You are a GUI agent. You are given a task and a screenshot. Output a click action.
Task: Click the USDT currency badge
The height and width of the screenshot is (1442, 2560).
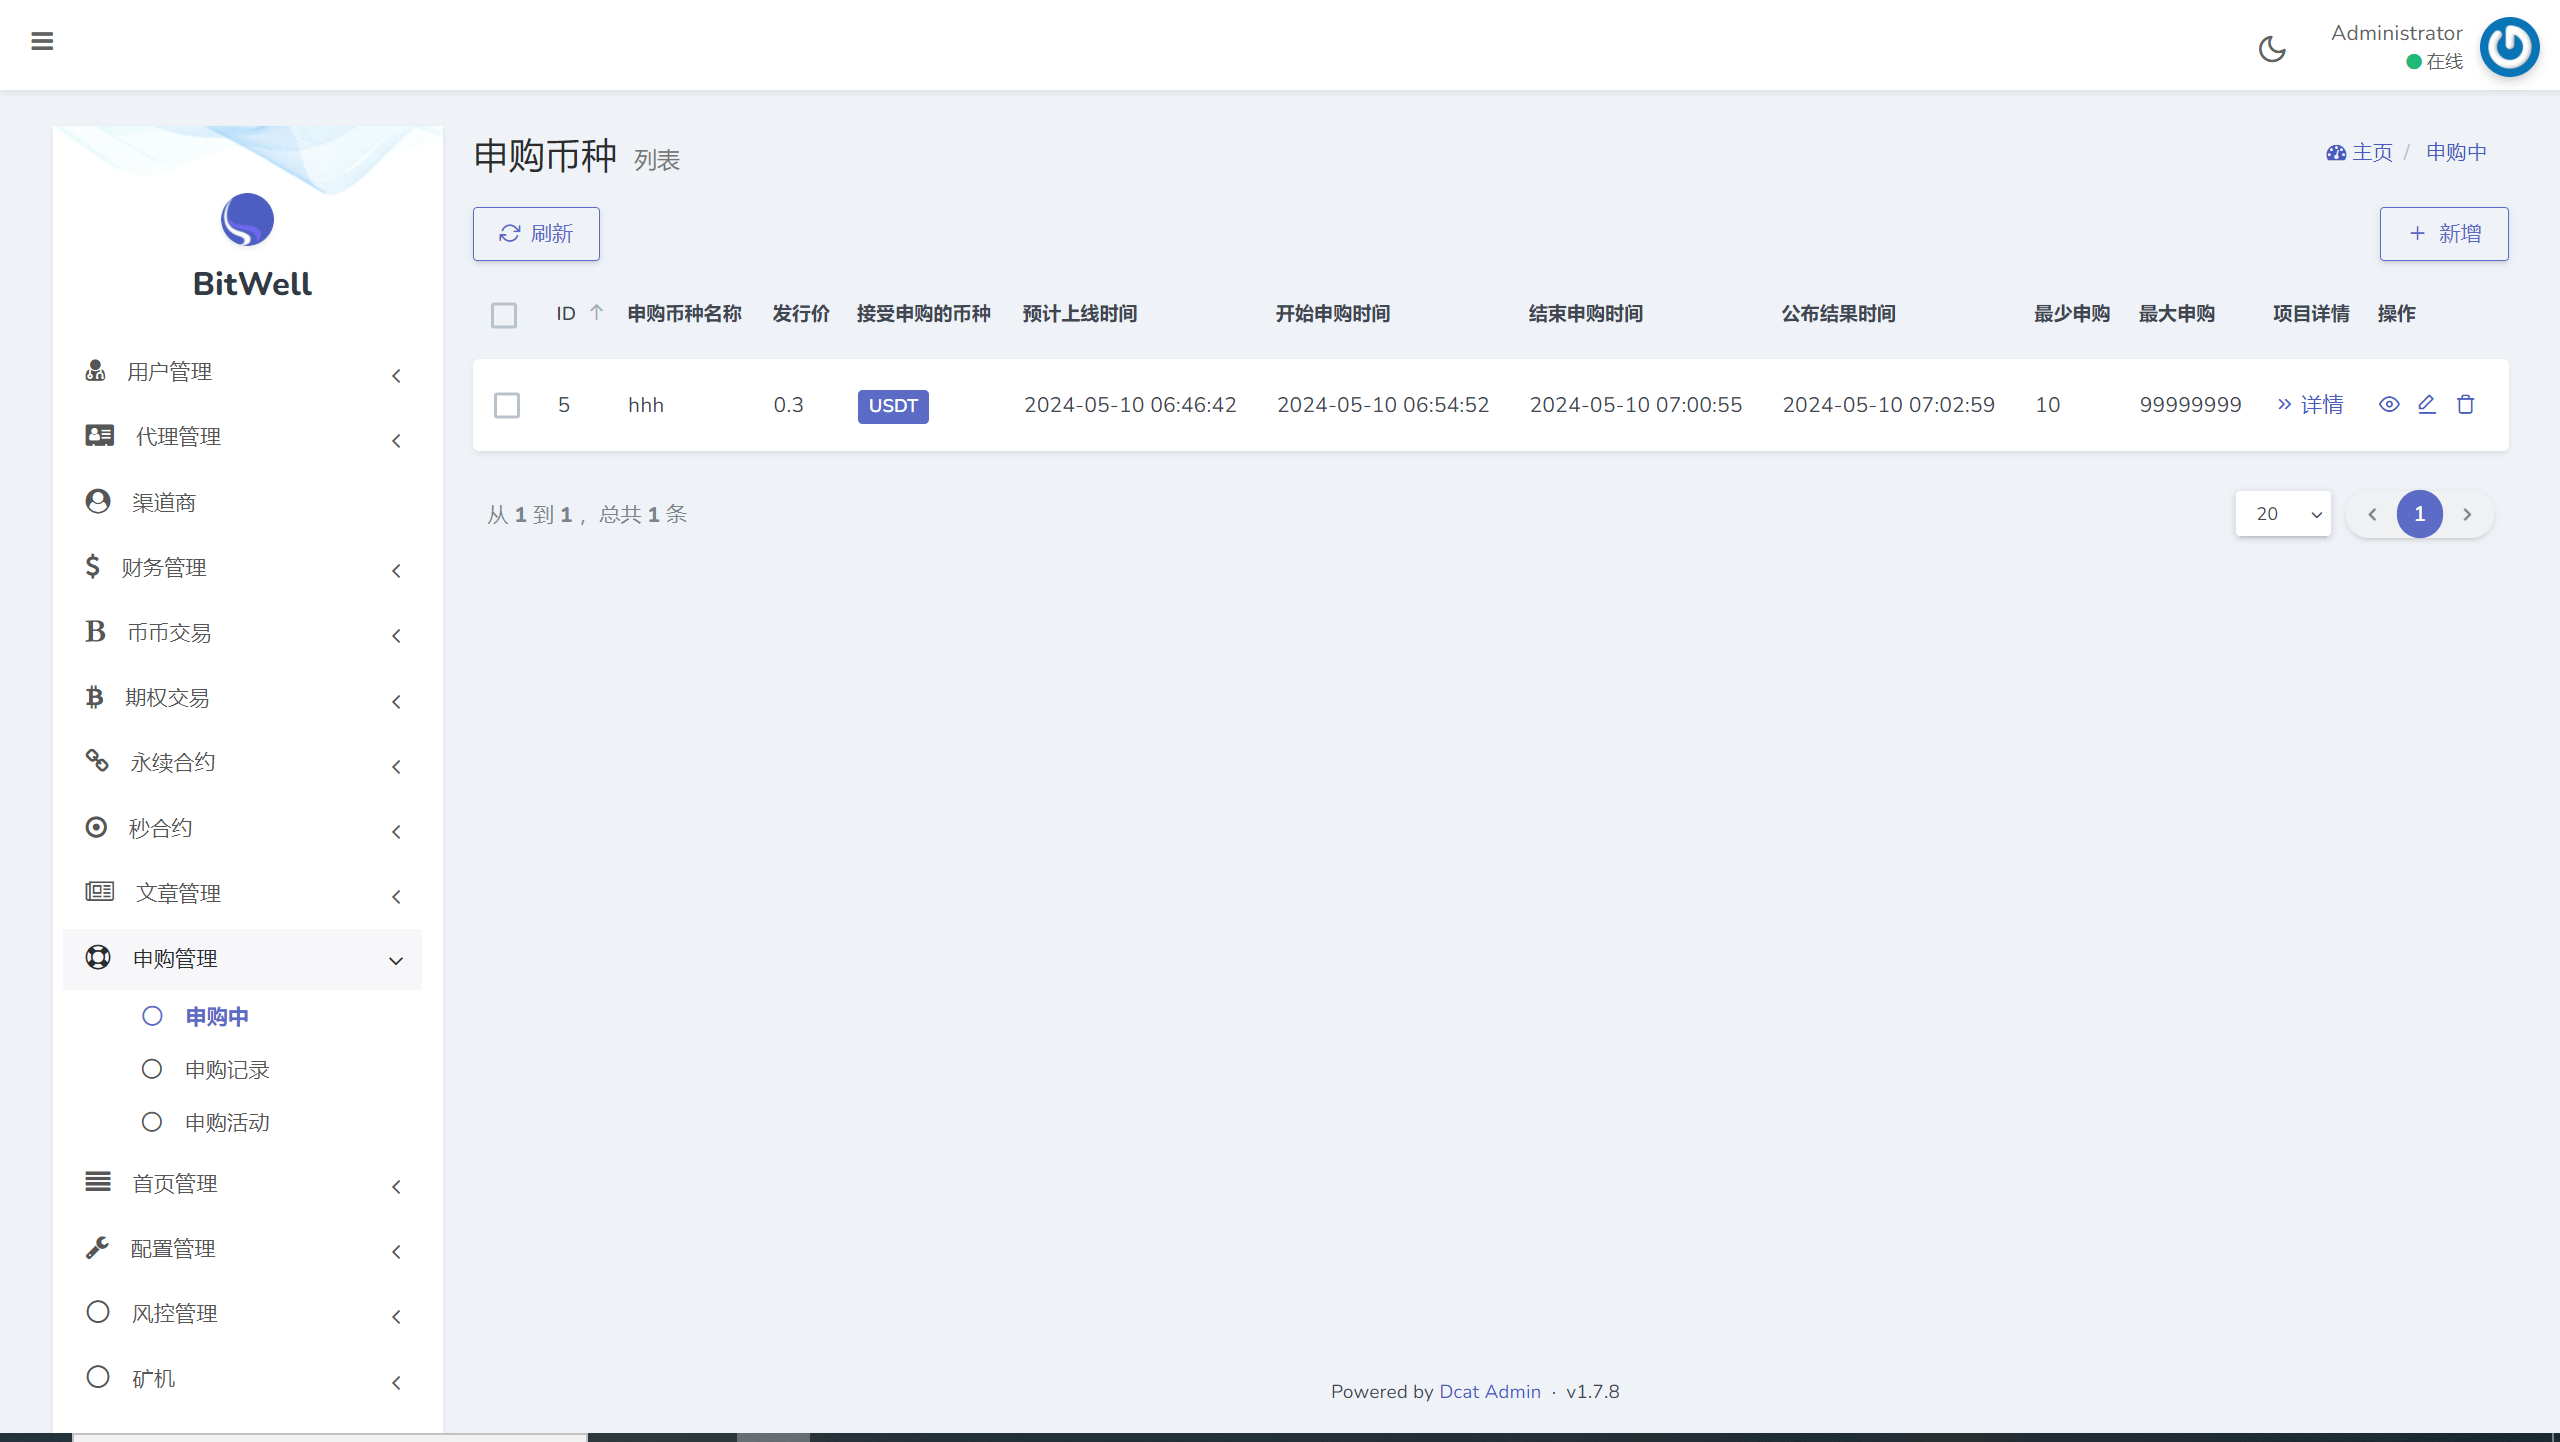(892, 406)
